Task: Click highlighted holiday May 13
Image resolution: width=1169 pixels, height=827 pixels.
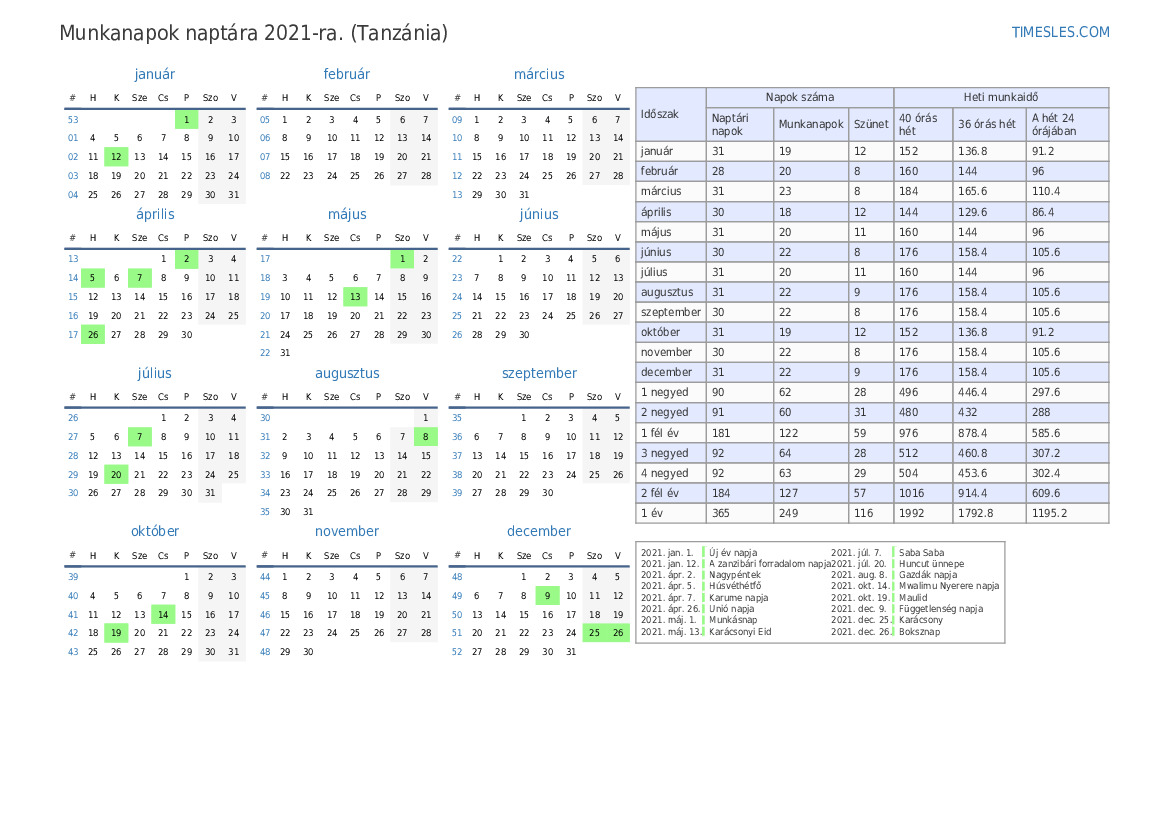Action: pyautogui.click(x=355, y=296)
